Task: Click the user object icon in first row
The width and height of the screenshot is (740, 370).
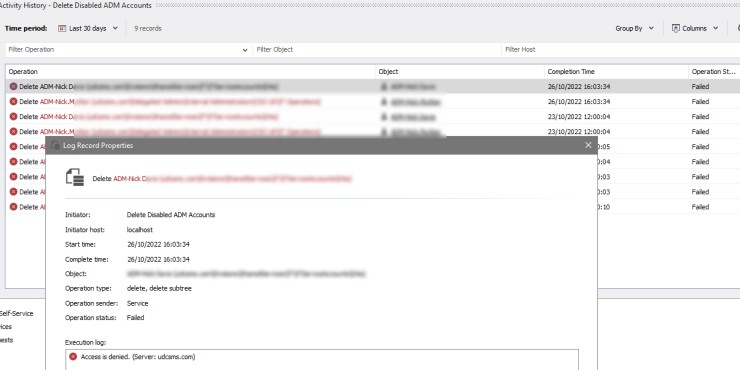Action: pos(384,87)
